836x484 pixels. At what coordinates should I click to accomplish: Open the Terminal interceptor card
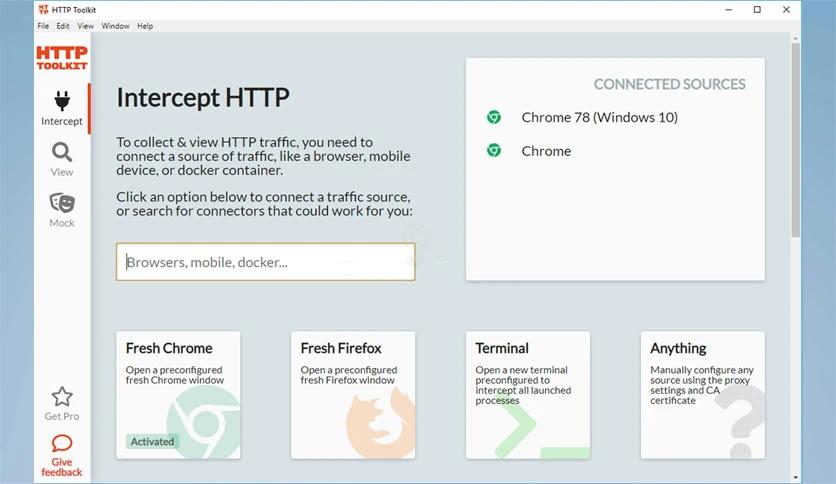(x=528, y=395)
